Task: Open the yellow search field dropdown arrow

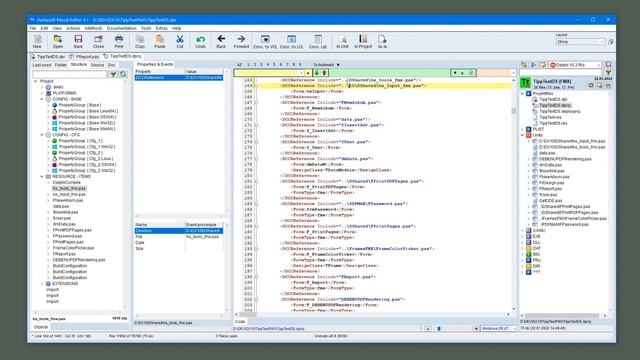Action: coord(308,73)
